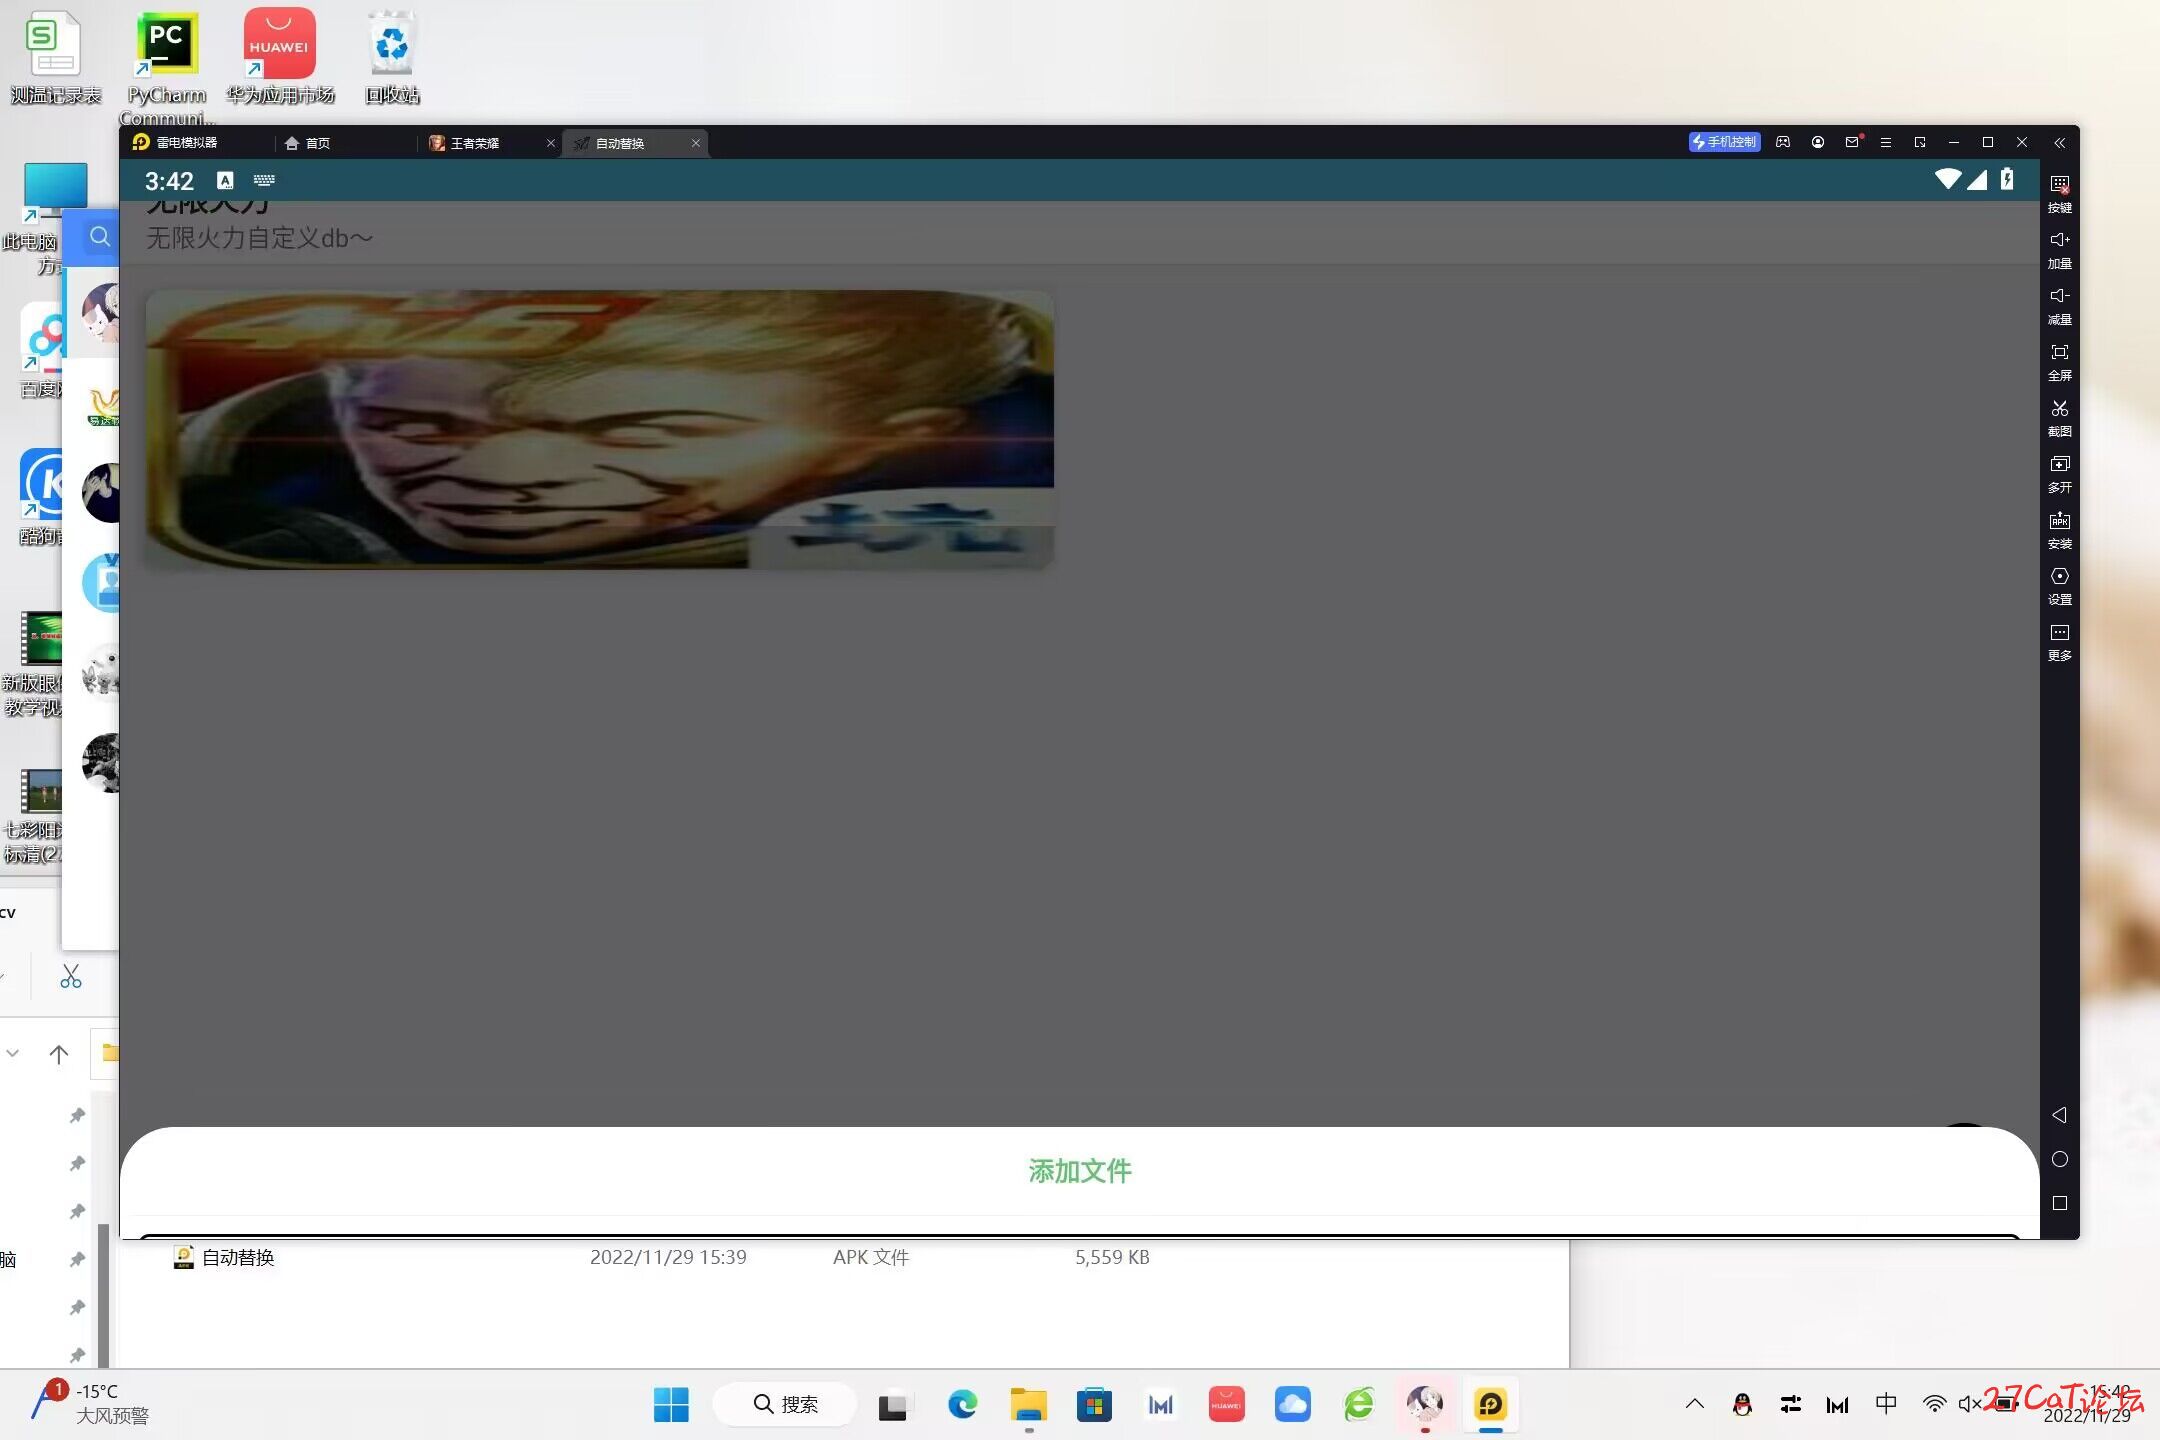Click the taskbar 搜索 search box
2160x1440 pixels.
tap(785, 1404)
